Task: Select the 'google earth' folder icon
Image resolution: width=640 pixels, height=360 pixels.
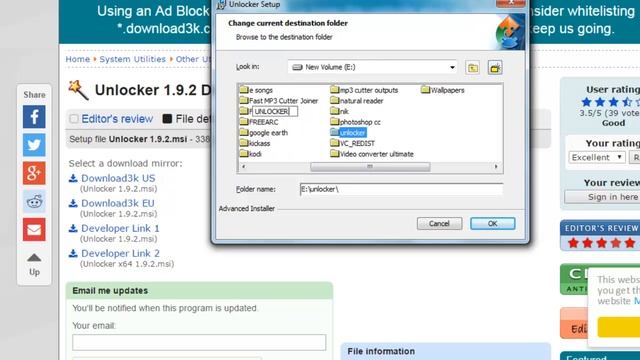Action: pyautogui.click(x=244, y=132)
